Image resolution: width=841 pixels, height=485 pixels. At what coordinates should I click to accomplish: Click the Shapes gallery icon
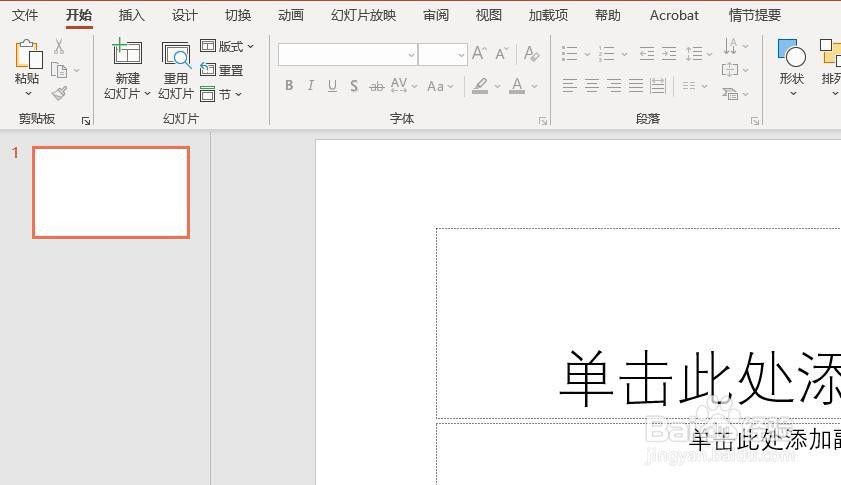(792, 53)
